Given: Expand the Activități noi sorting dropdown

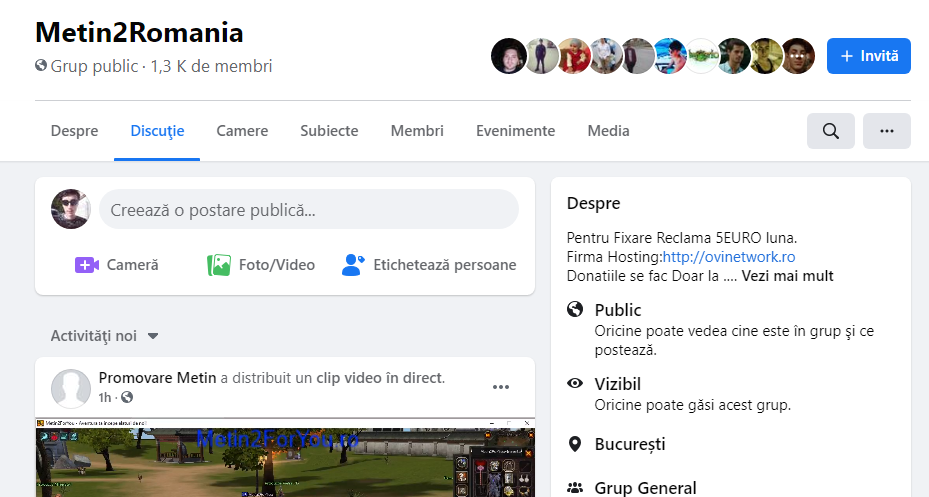Looking at the screenshot, I should 104,336.
